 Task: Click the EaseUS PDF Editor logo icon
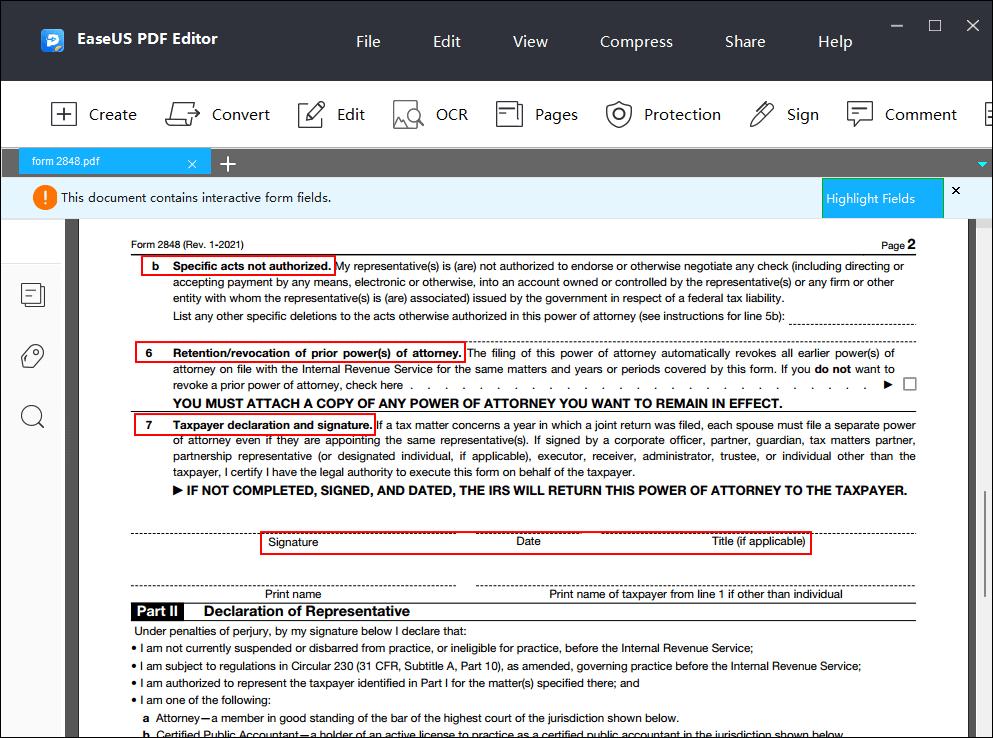tap(52, 41)
